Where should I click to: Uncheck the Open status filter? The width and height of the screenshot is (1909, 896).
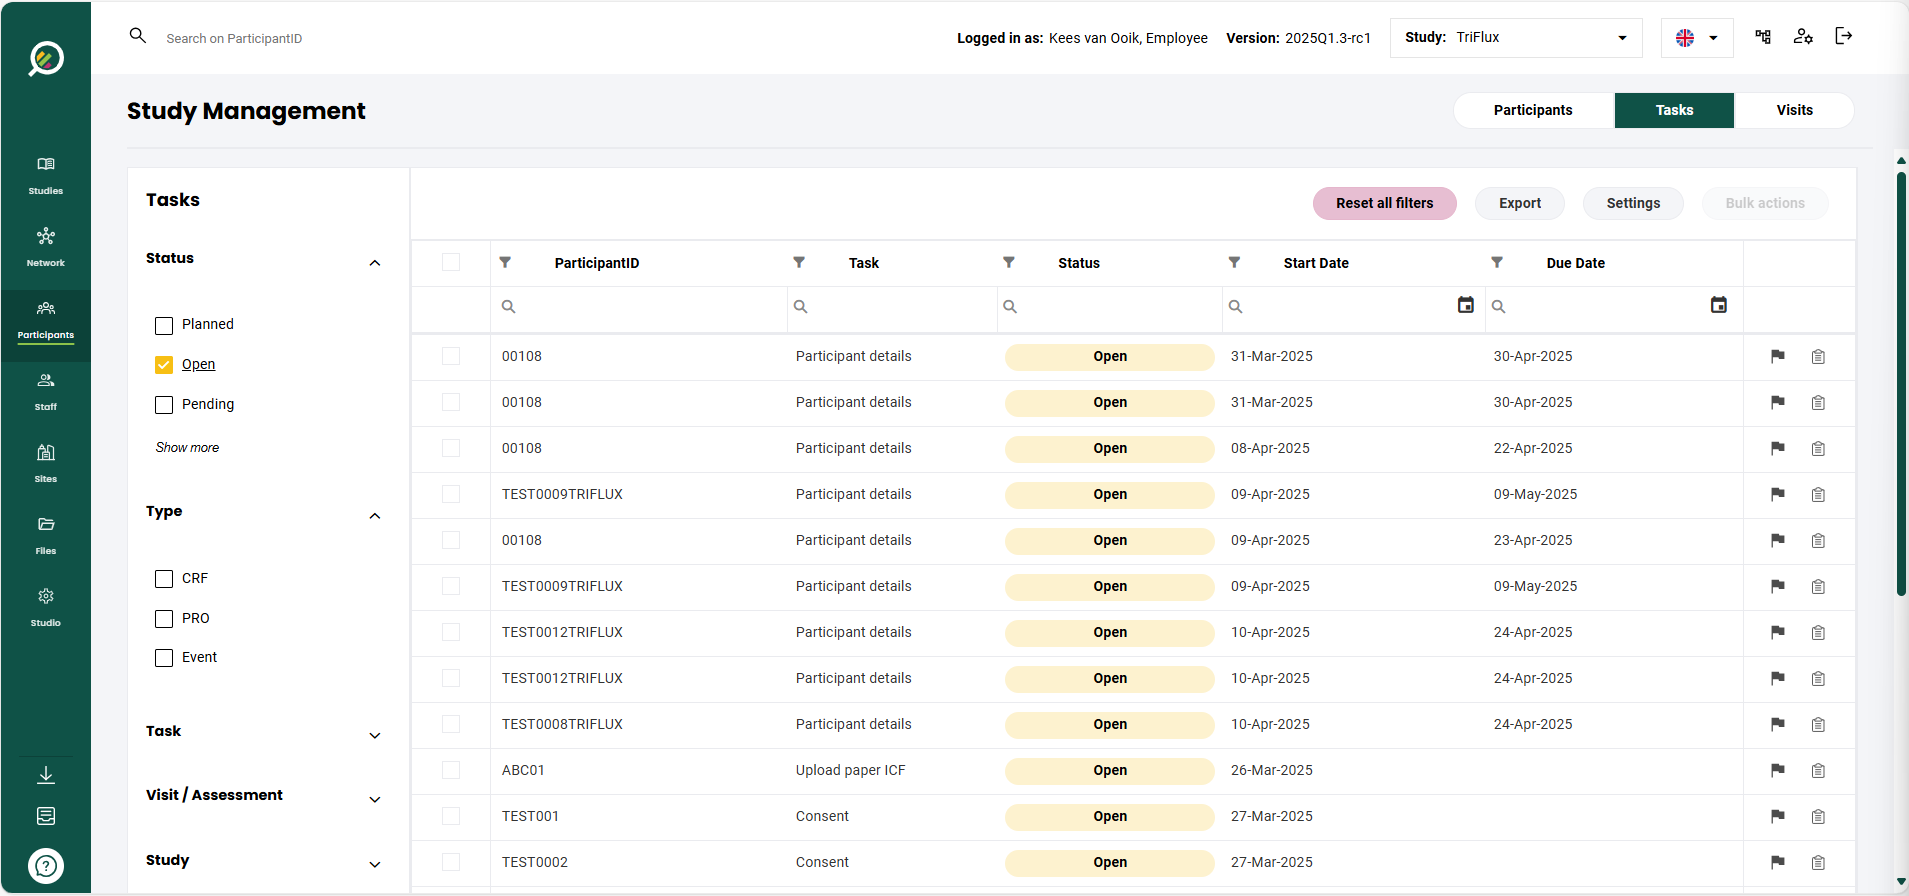pyautogui.click(x=164, y=365)
